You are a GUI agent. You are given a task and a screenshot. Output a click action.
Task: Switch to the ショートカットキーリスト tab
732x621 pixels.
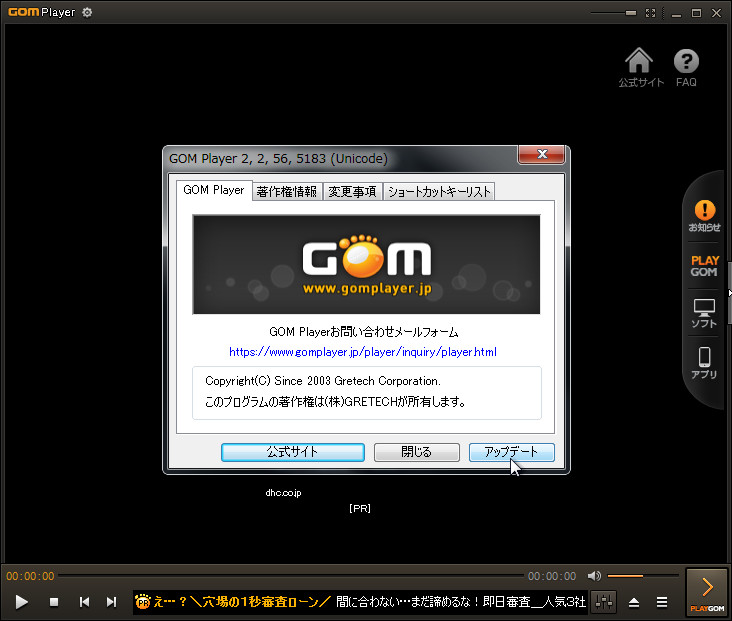[439, 191]
